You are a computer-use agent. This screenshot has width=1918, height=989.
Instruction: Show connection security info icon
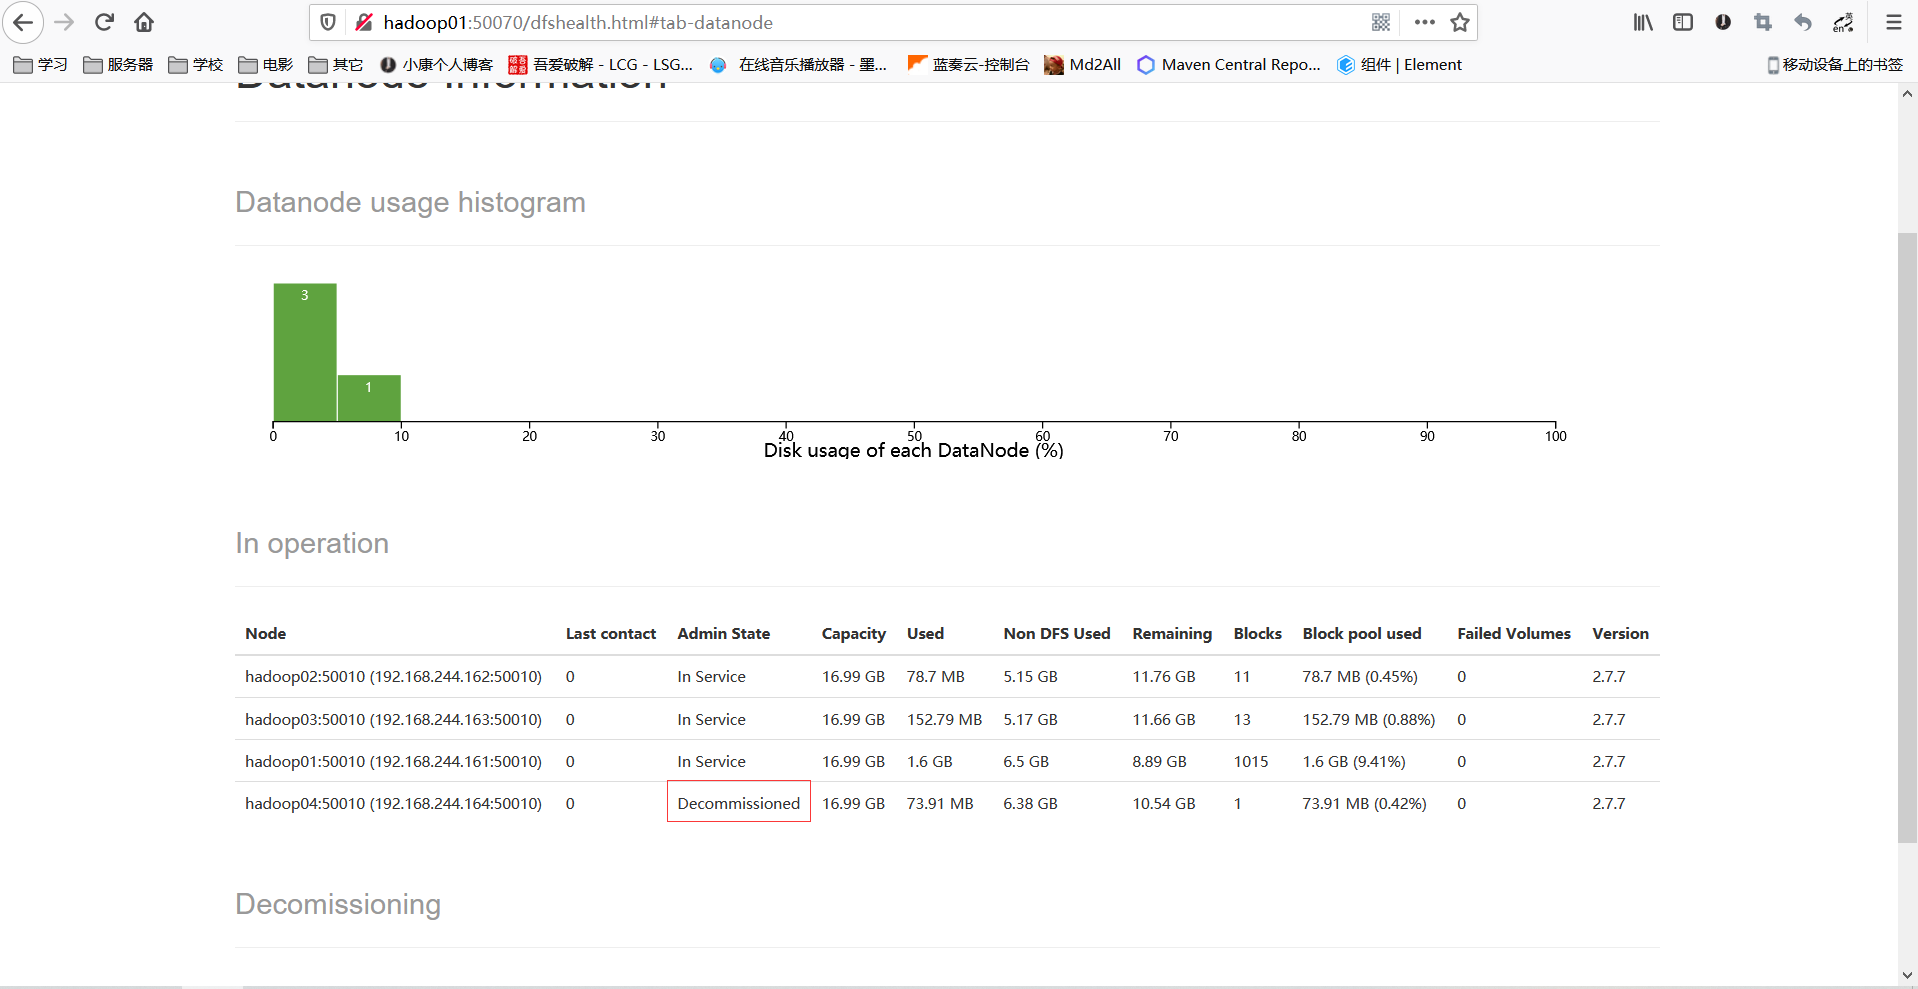pyautogui.click(x=364, y=22)
